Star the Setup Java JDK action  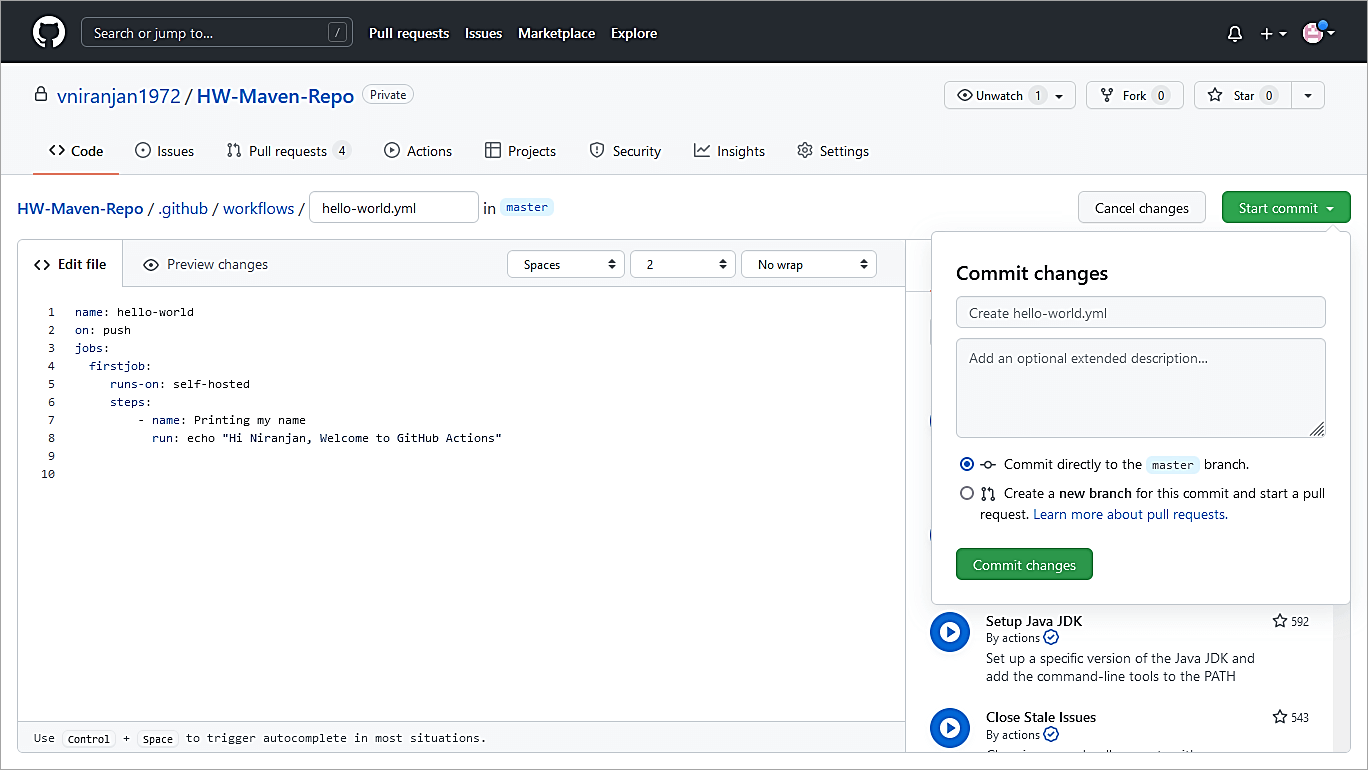pyautogui.click(x=1280, y=621)
